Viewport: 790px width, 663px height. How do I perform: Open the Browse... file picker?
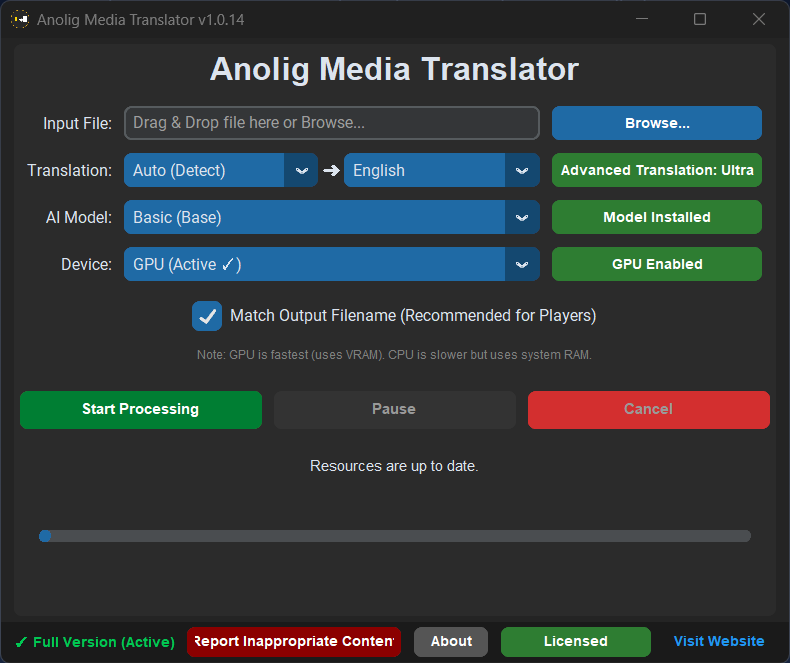coord(656,123)
